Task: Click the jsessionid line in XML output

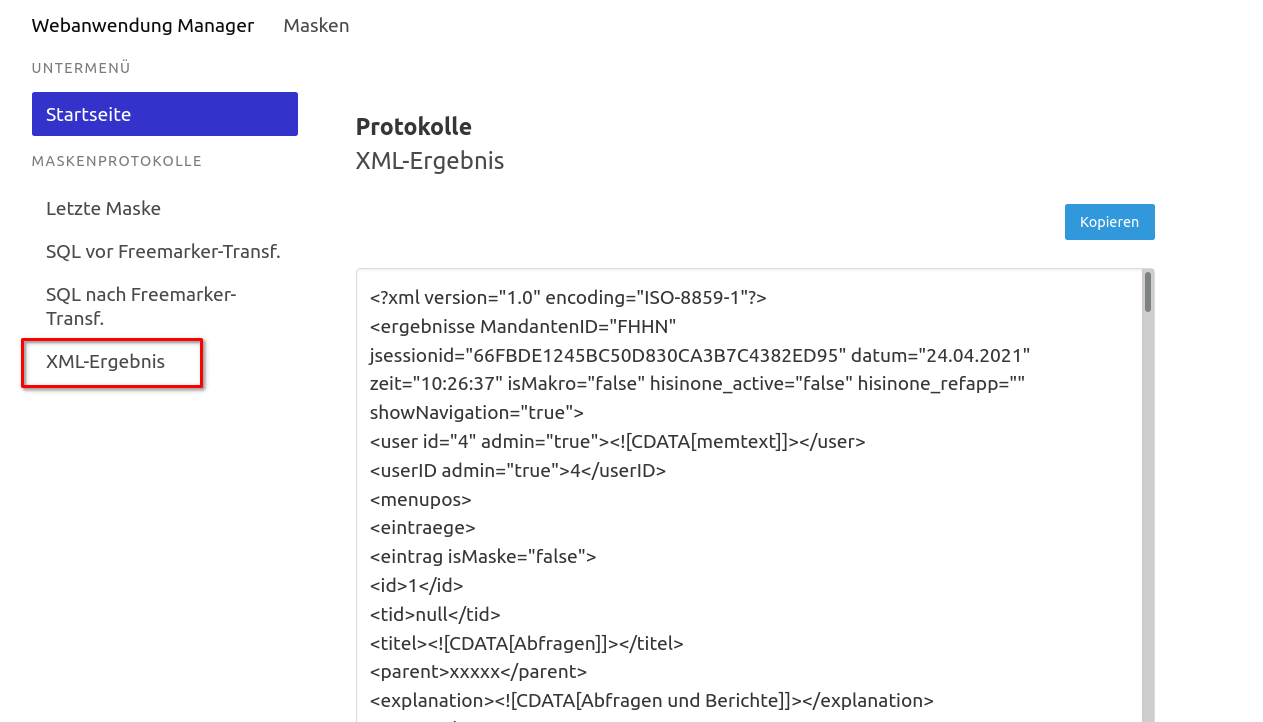Action: pos(700,355)
